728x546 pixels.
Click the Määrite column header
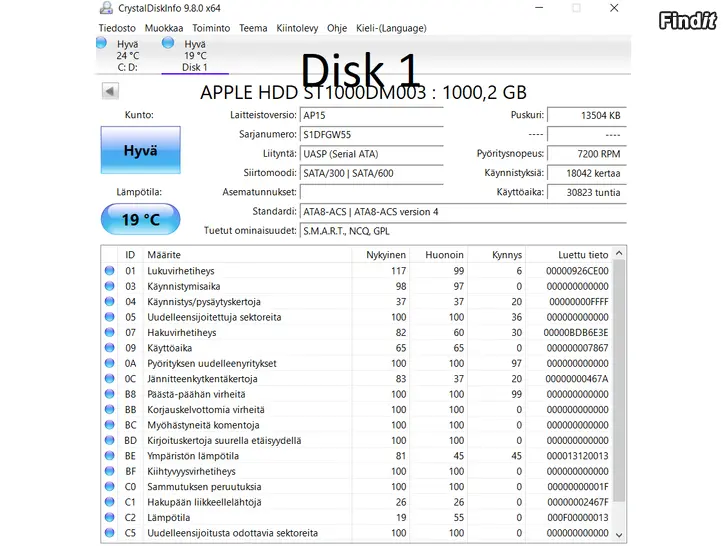point(164,255)
